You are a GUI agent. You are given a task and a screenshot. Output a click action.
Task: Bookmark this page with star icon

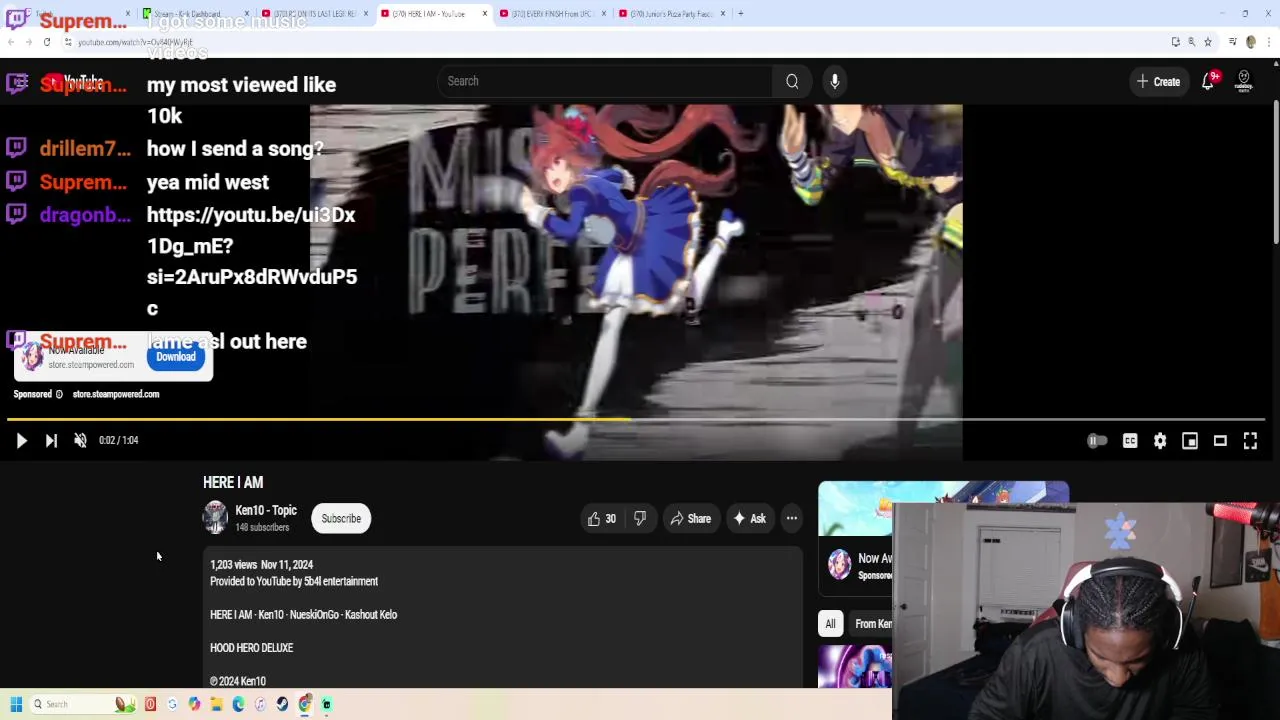pos(1208,42)
